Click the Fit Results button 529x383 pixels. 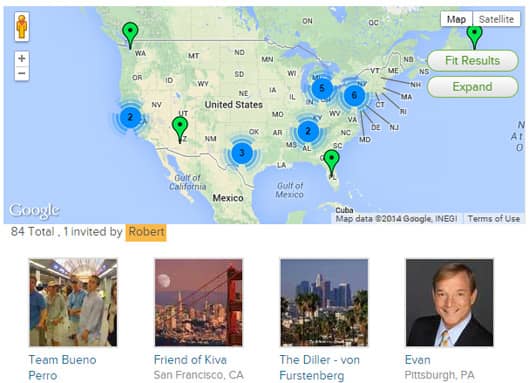(x=473, y=61)
